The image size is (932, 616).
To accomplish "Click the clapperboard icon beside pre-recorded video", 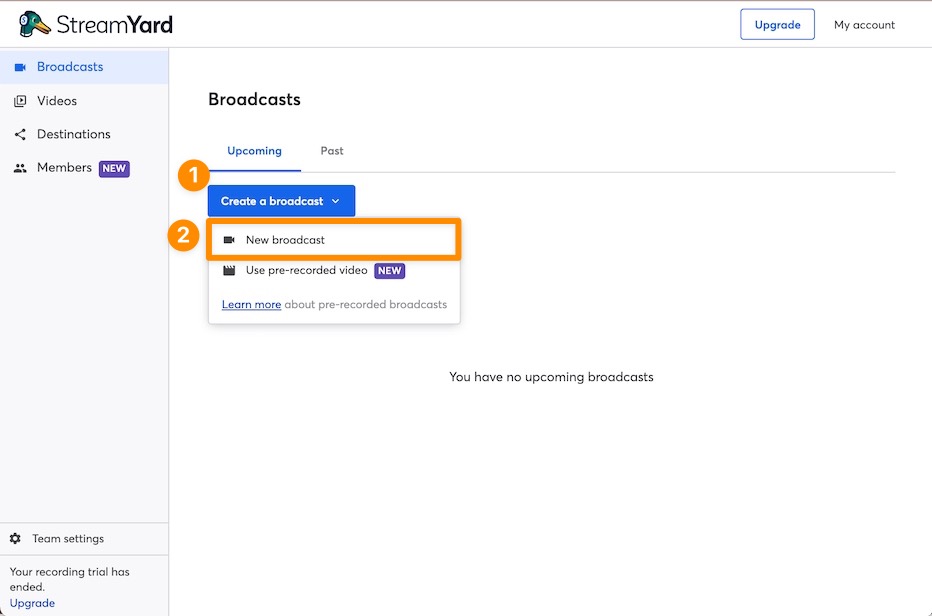I will [x=229, y=271].
